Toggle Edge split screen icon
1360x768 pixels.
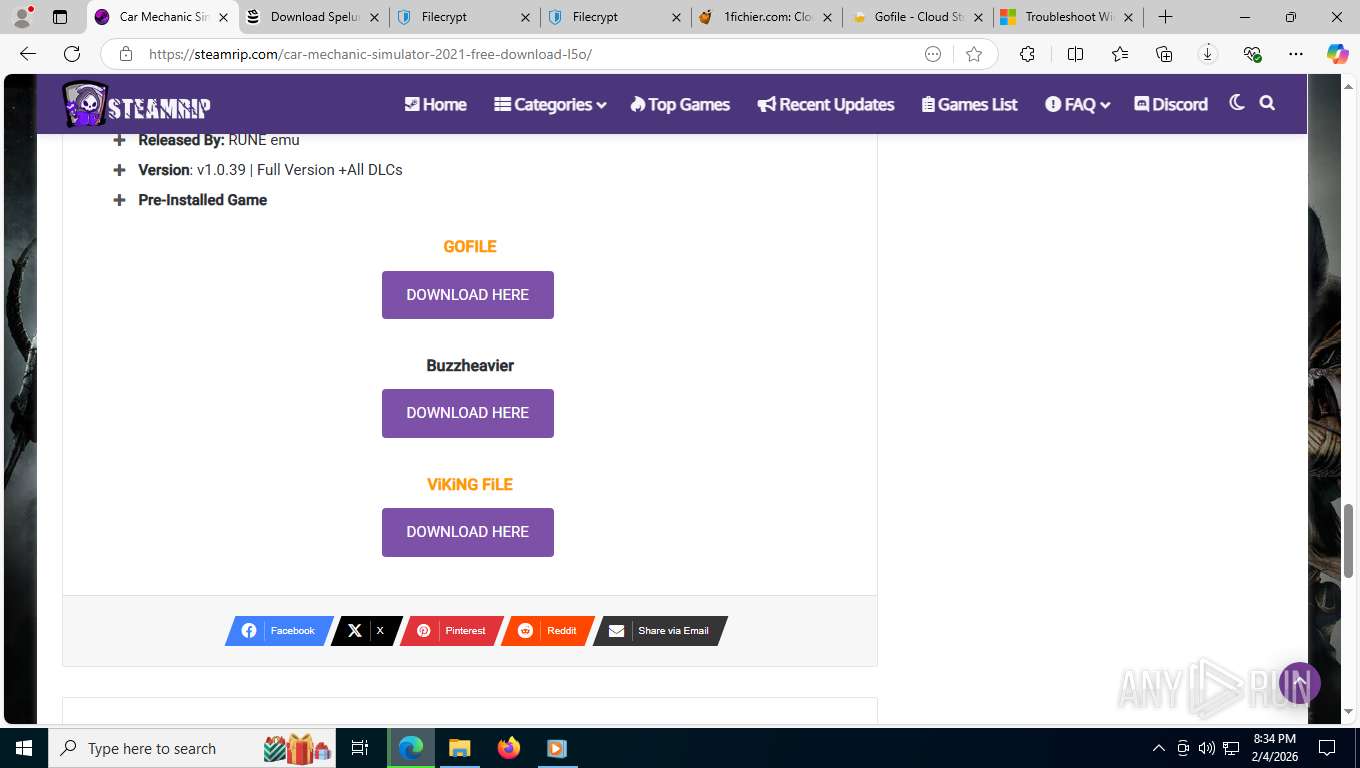point(1076,54)
